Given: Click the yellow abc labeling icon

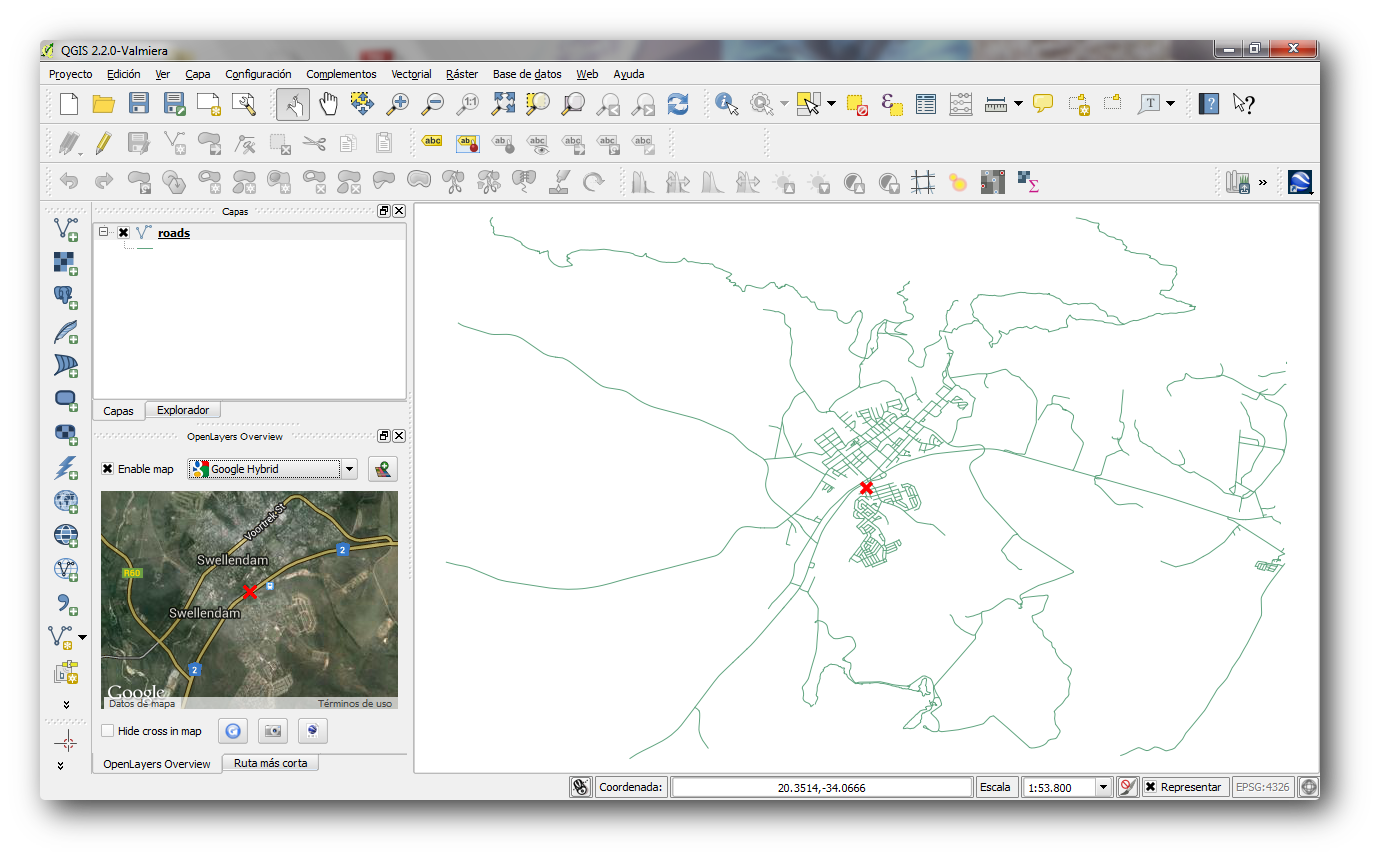Looking at the screenshot, I should (x=432, y=142).
